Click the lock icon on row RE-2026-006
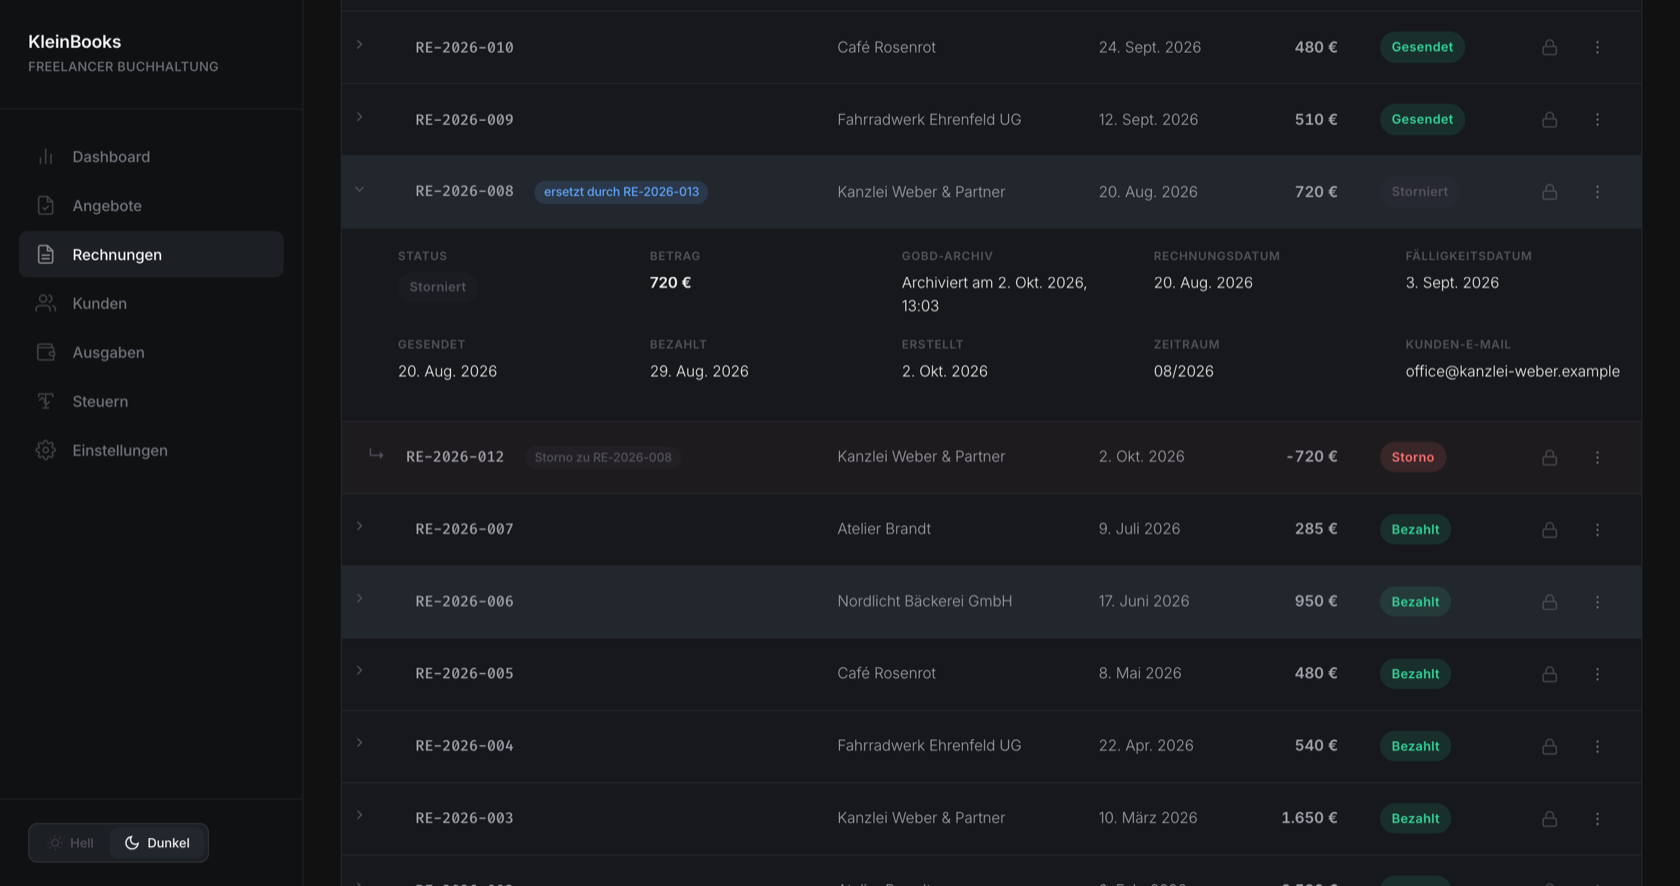 pyautogui.click(x=1549, y=602)
